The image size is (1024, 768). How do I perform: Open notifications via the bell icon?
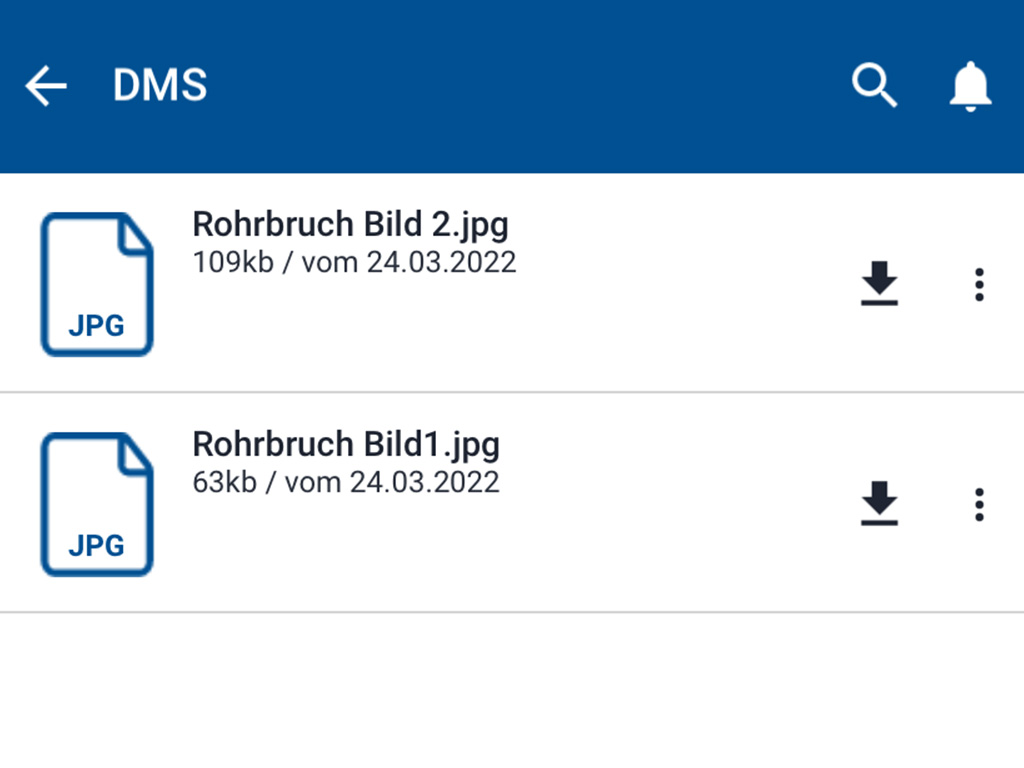[969, 86]
